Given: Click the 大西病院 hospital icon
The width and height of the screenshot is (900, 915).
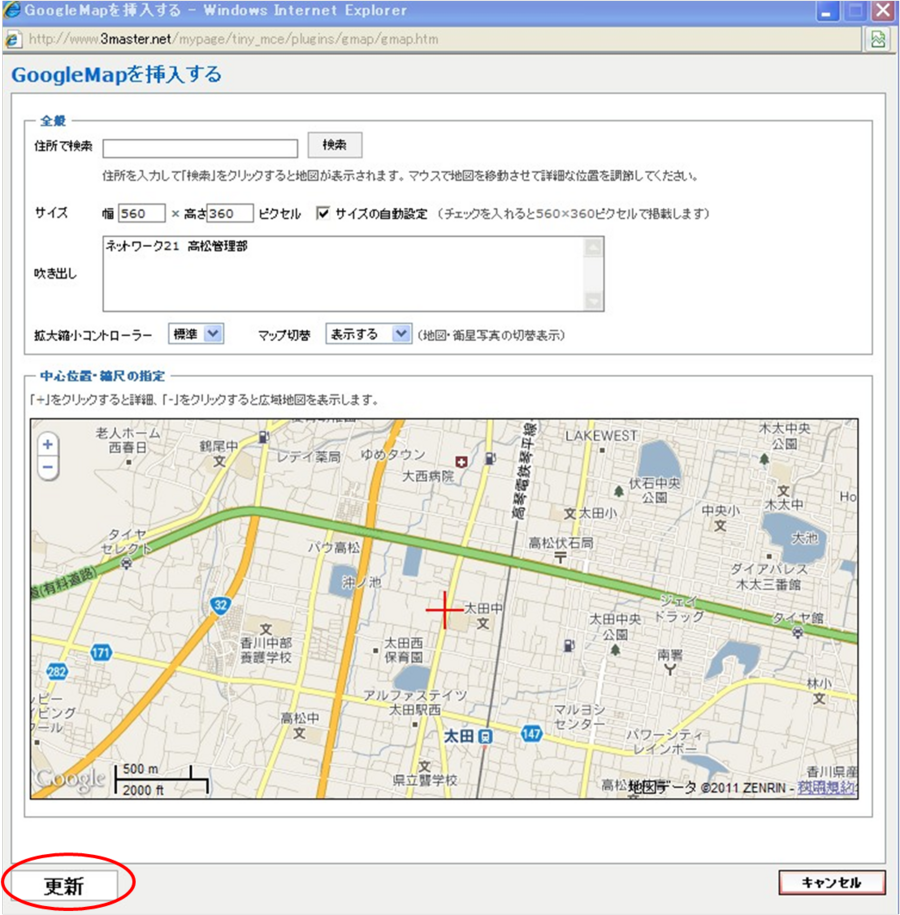Looking at the screenshot, I should point(461,463).
